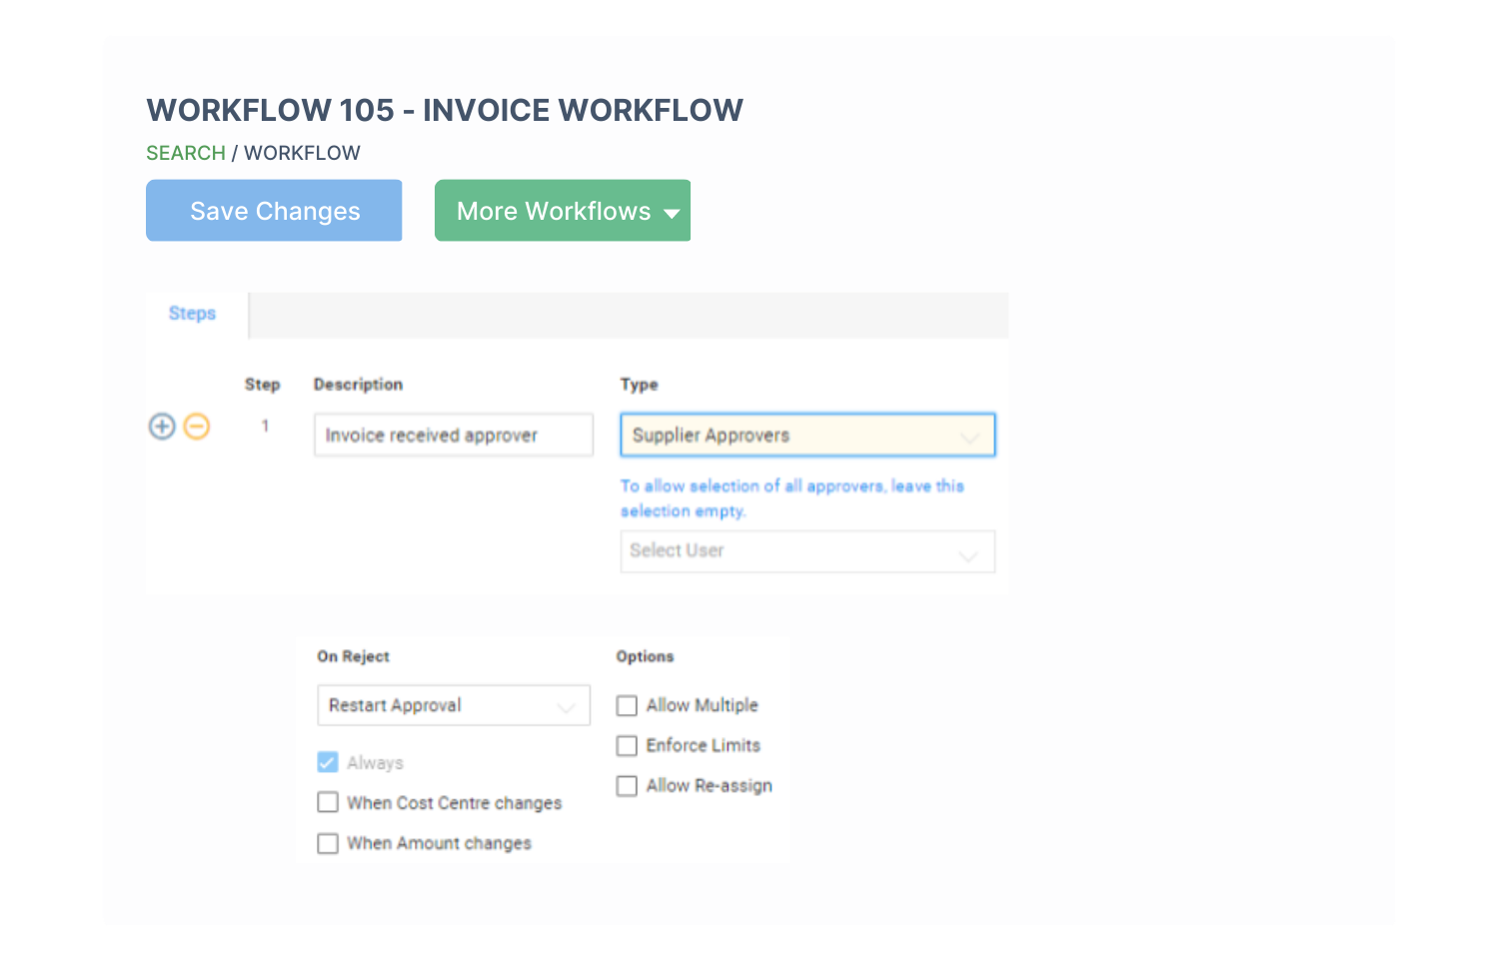Enable When Cost Centre changes checkbox
Screen dimensions: 1499x963
coord(328,803)
